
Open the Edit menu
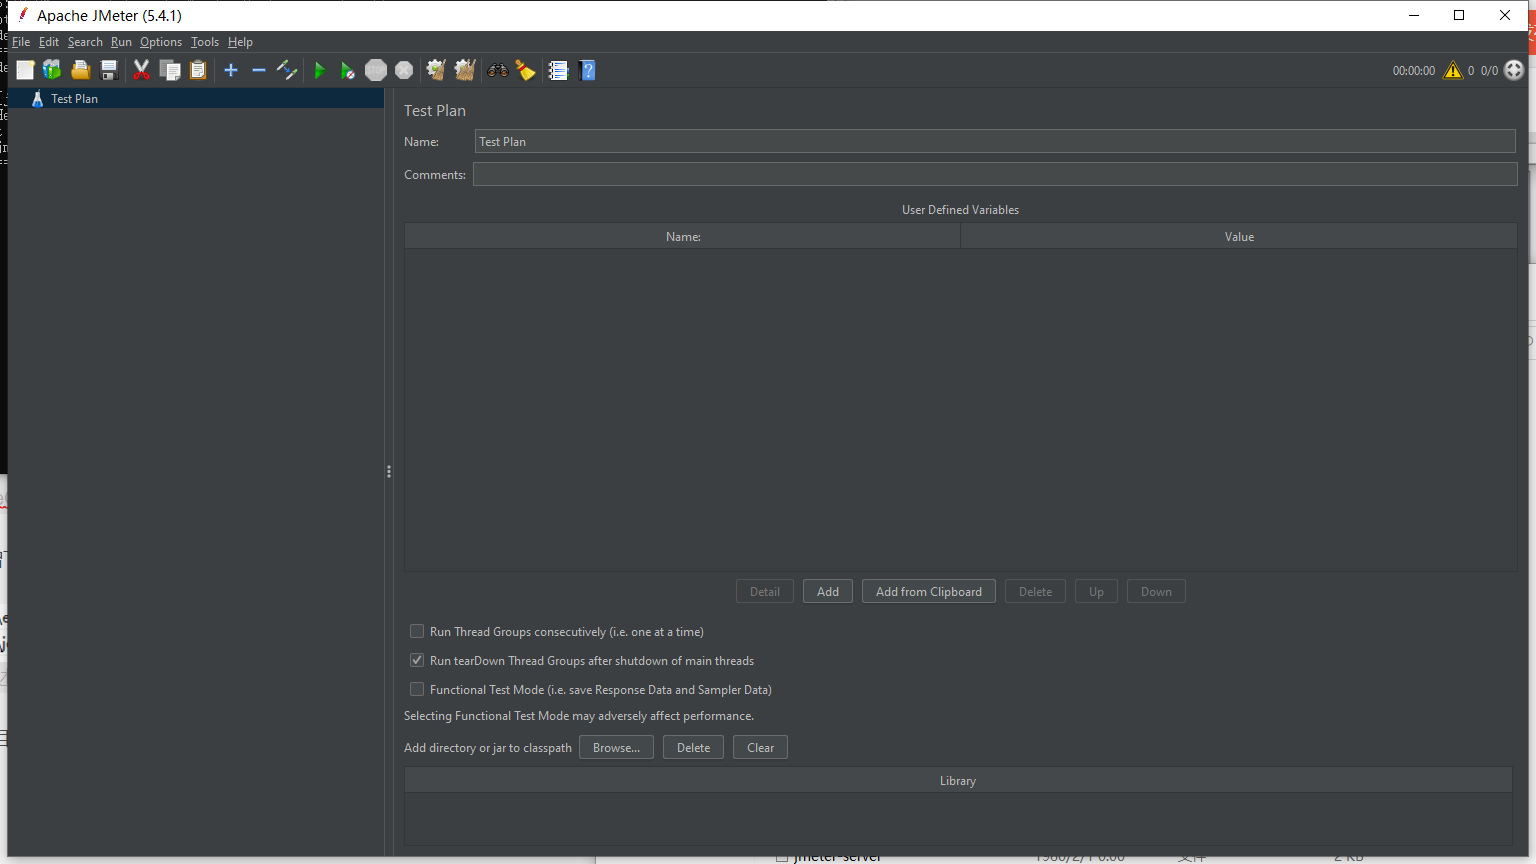point(49,42)
